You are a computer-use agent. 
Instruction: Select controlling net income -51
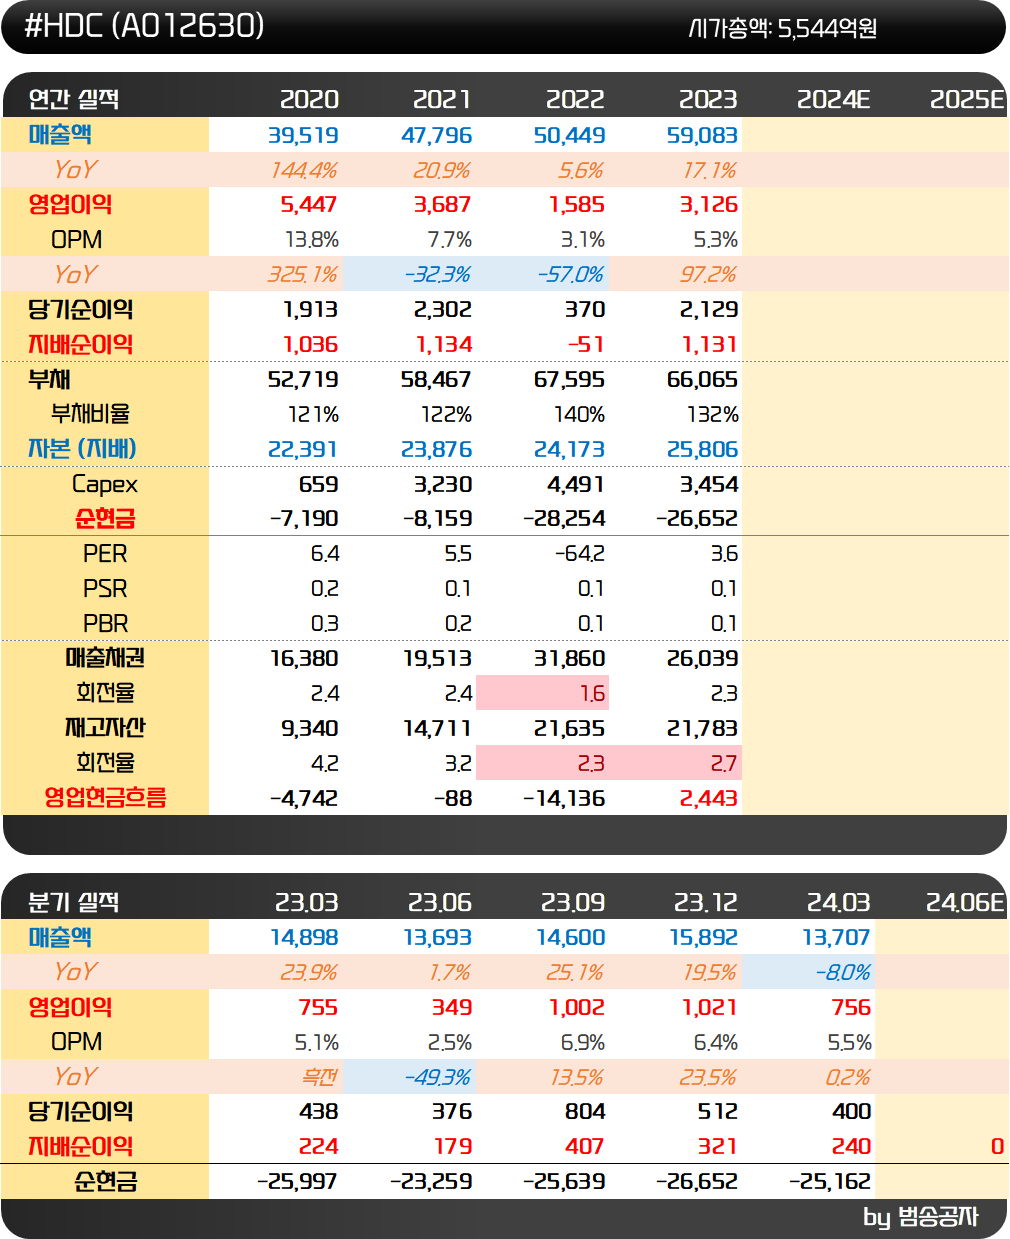coord(586,345)
